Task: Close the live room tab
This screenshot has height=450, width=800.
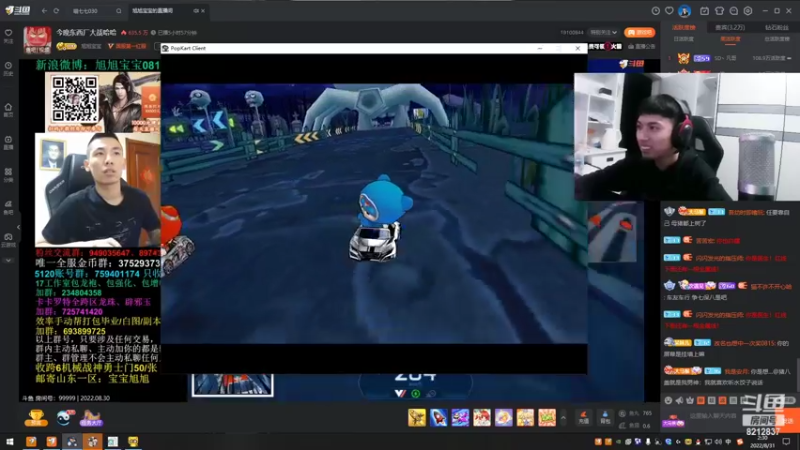Action: pos(203,11)
